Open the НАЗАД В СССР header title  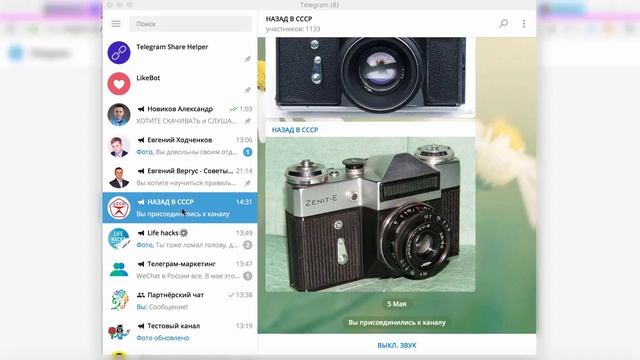(289, 19)
